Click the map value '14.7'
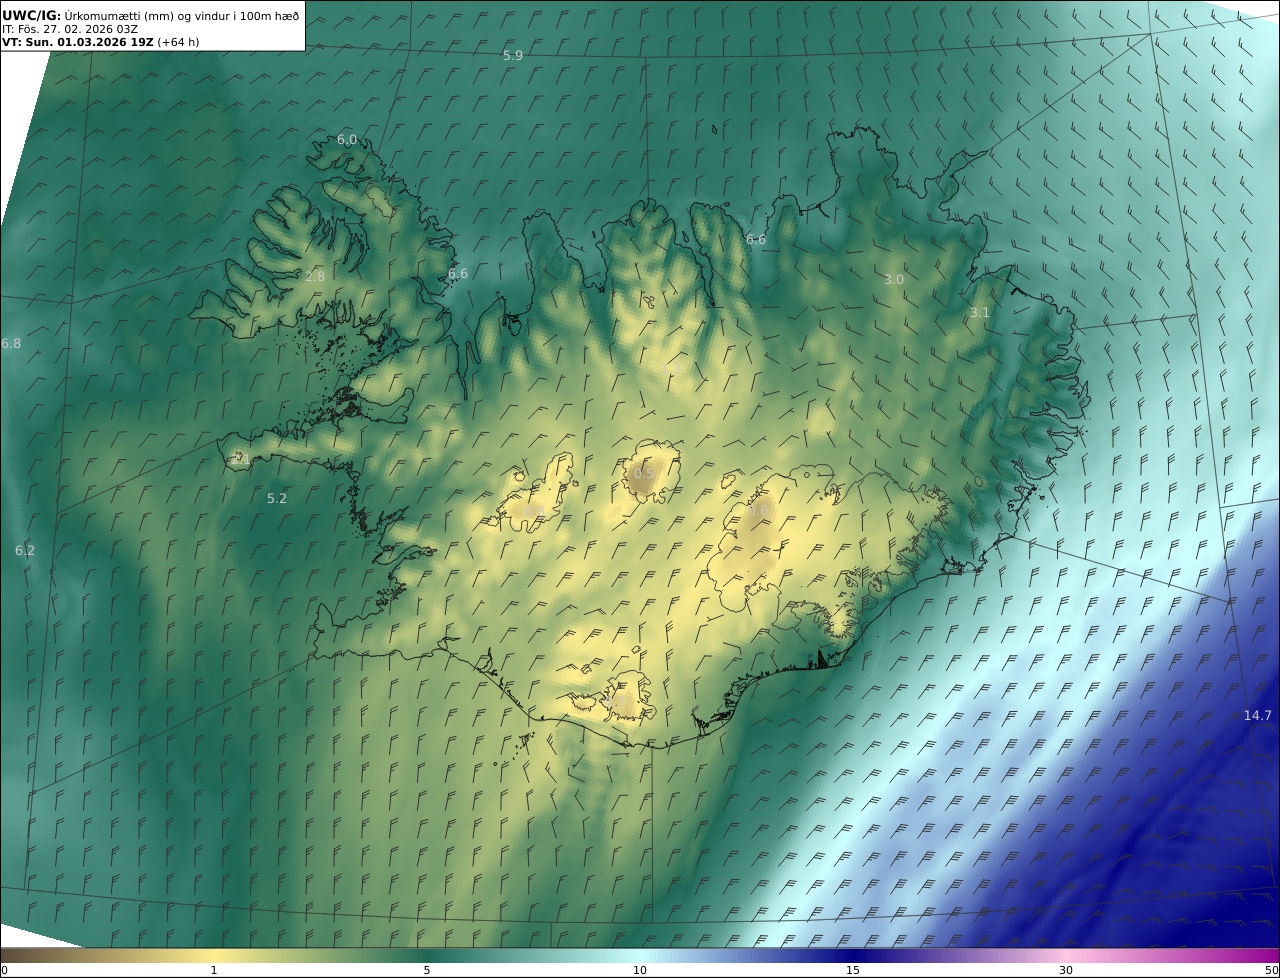Screen dimensions: 1280x978 tap(1258, 715)
